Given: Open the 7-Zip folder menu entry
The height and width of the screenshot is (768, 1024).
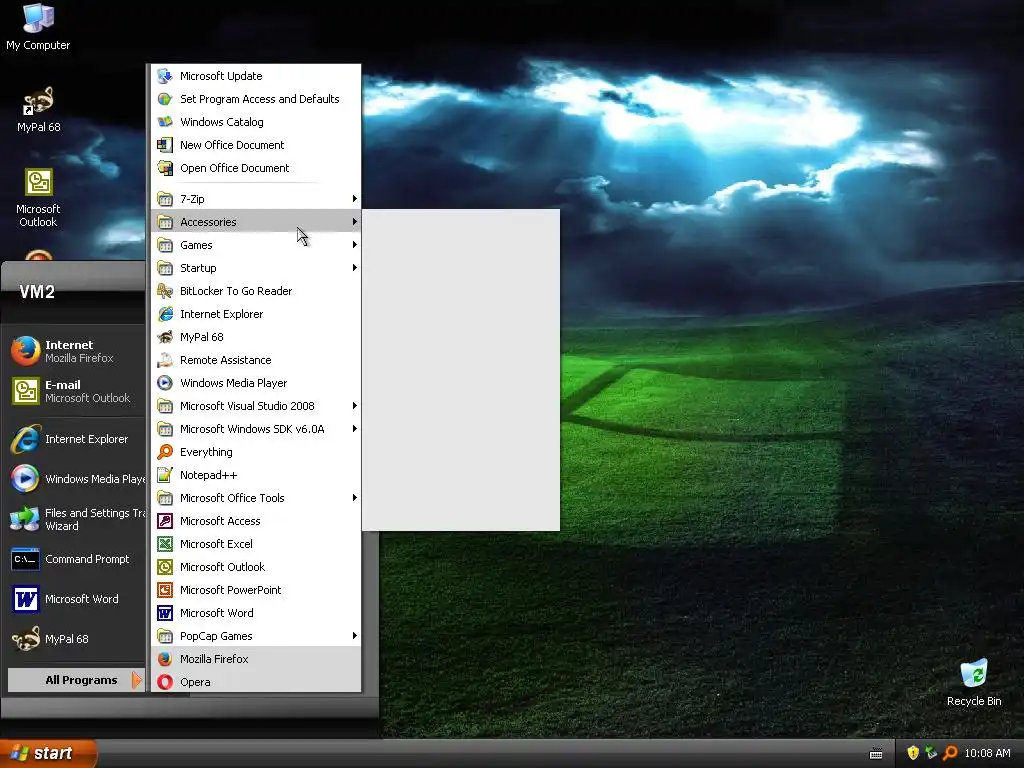Looking at the screenshot, I should [256, 199].
